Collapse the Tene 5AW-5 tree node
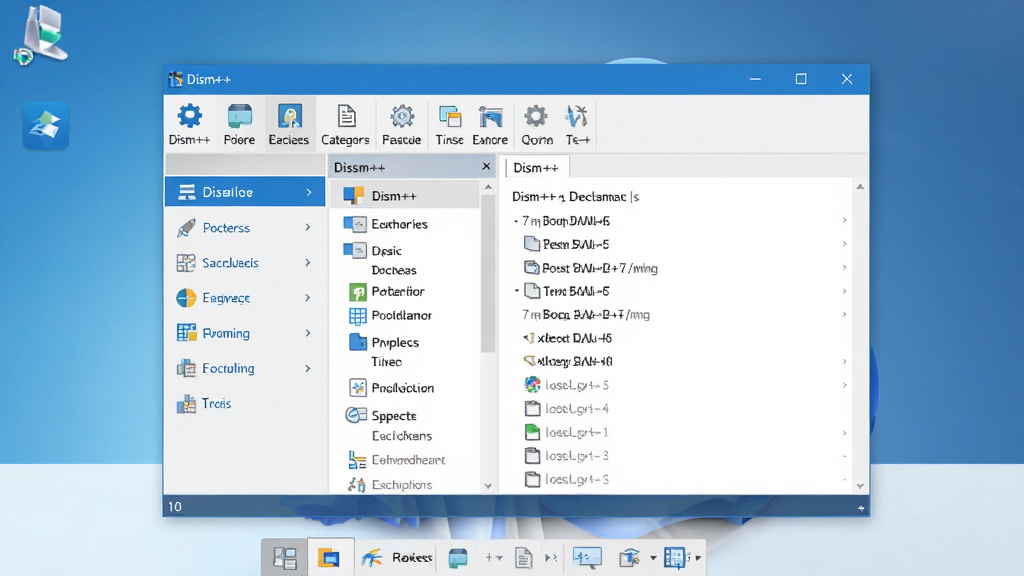Viewport: 1024px width, 576px height. [517, 291]
